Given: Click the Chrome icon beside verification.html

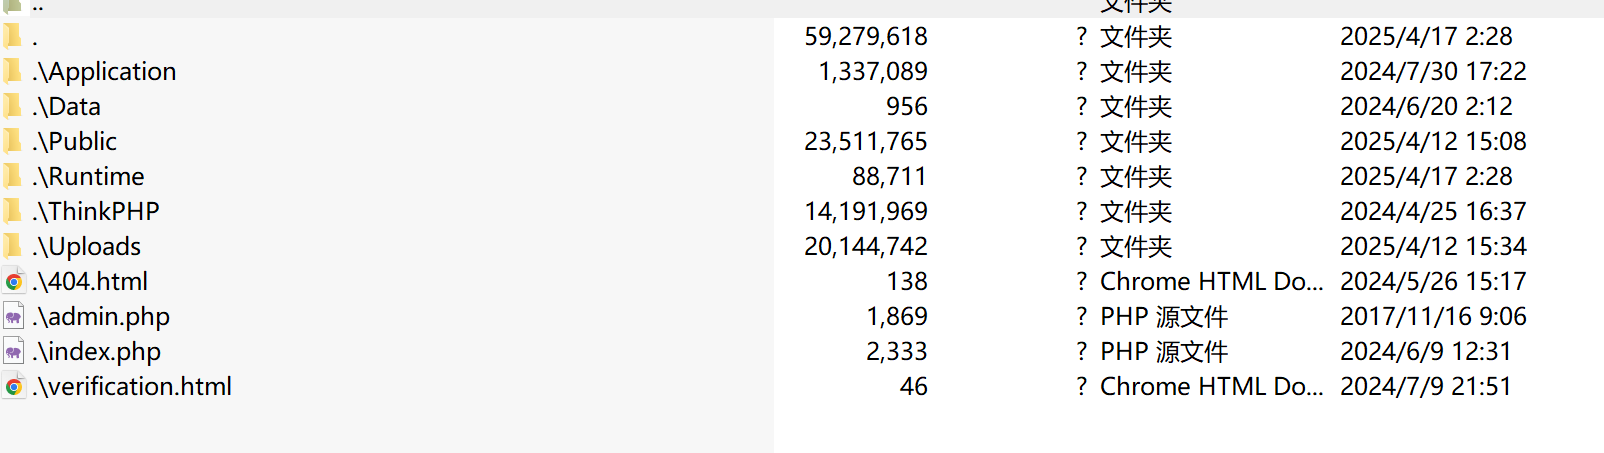Looking at the screenshot, I should 13,387.
